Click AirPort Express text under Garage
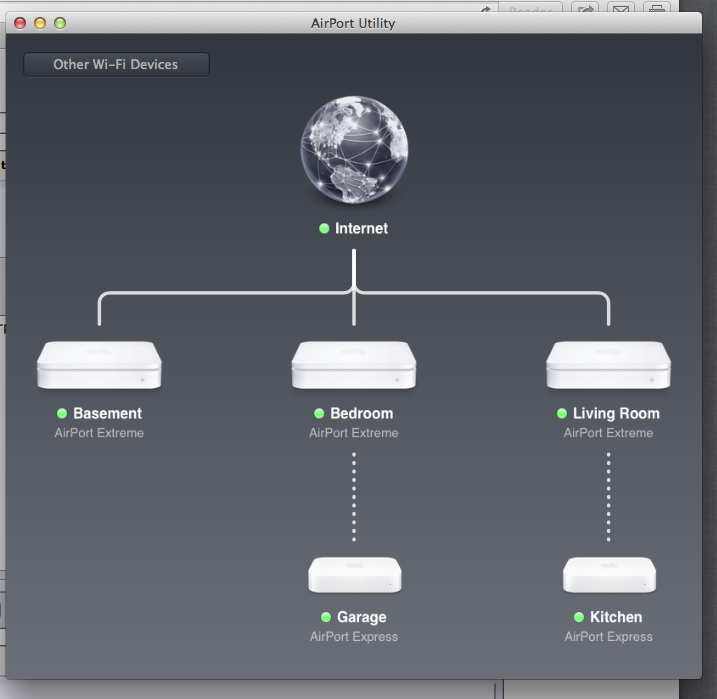The height and width of the screenshot is (699, 717). tap(354, 636)
